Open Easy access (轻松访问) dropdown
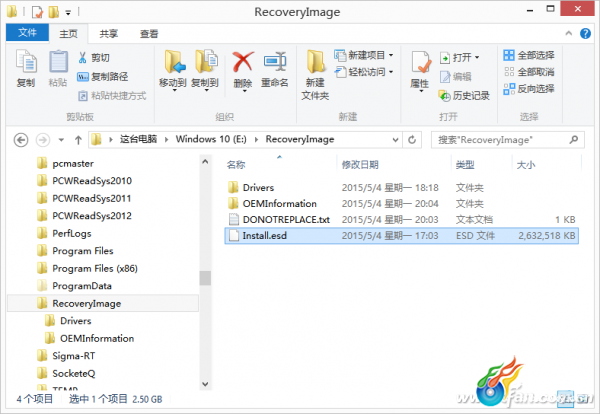The width and height of the screenshot is (600, 414). pos(364,72)
